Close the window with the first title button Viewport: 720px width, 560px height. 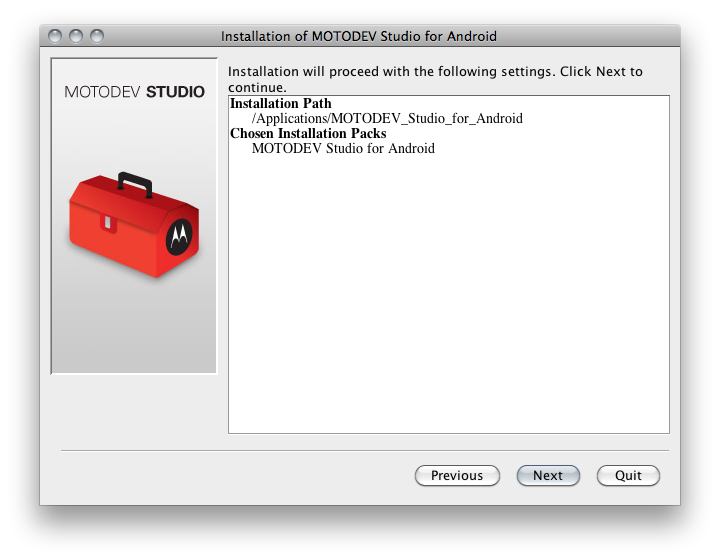55,36
